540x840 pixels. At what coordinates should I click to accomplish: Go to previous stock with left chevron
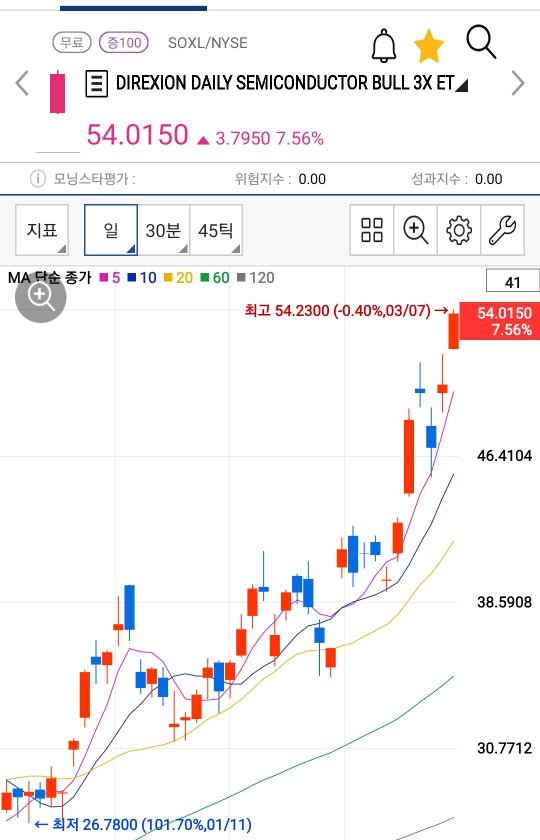(22, 83)
